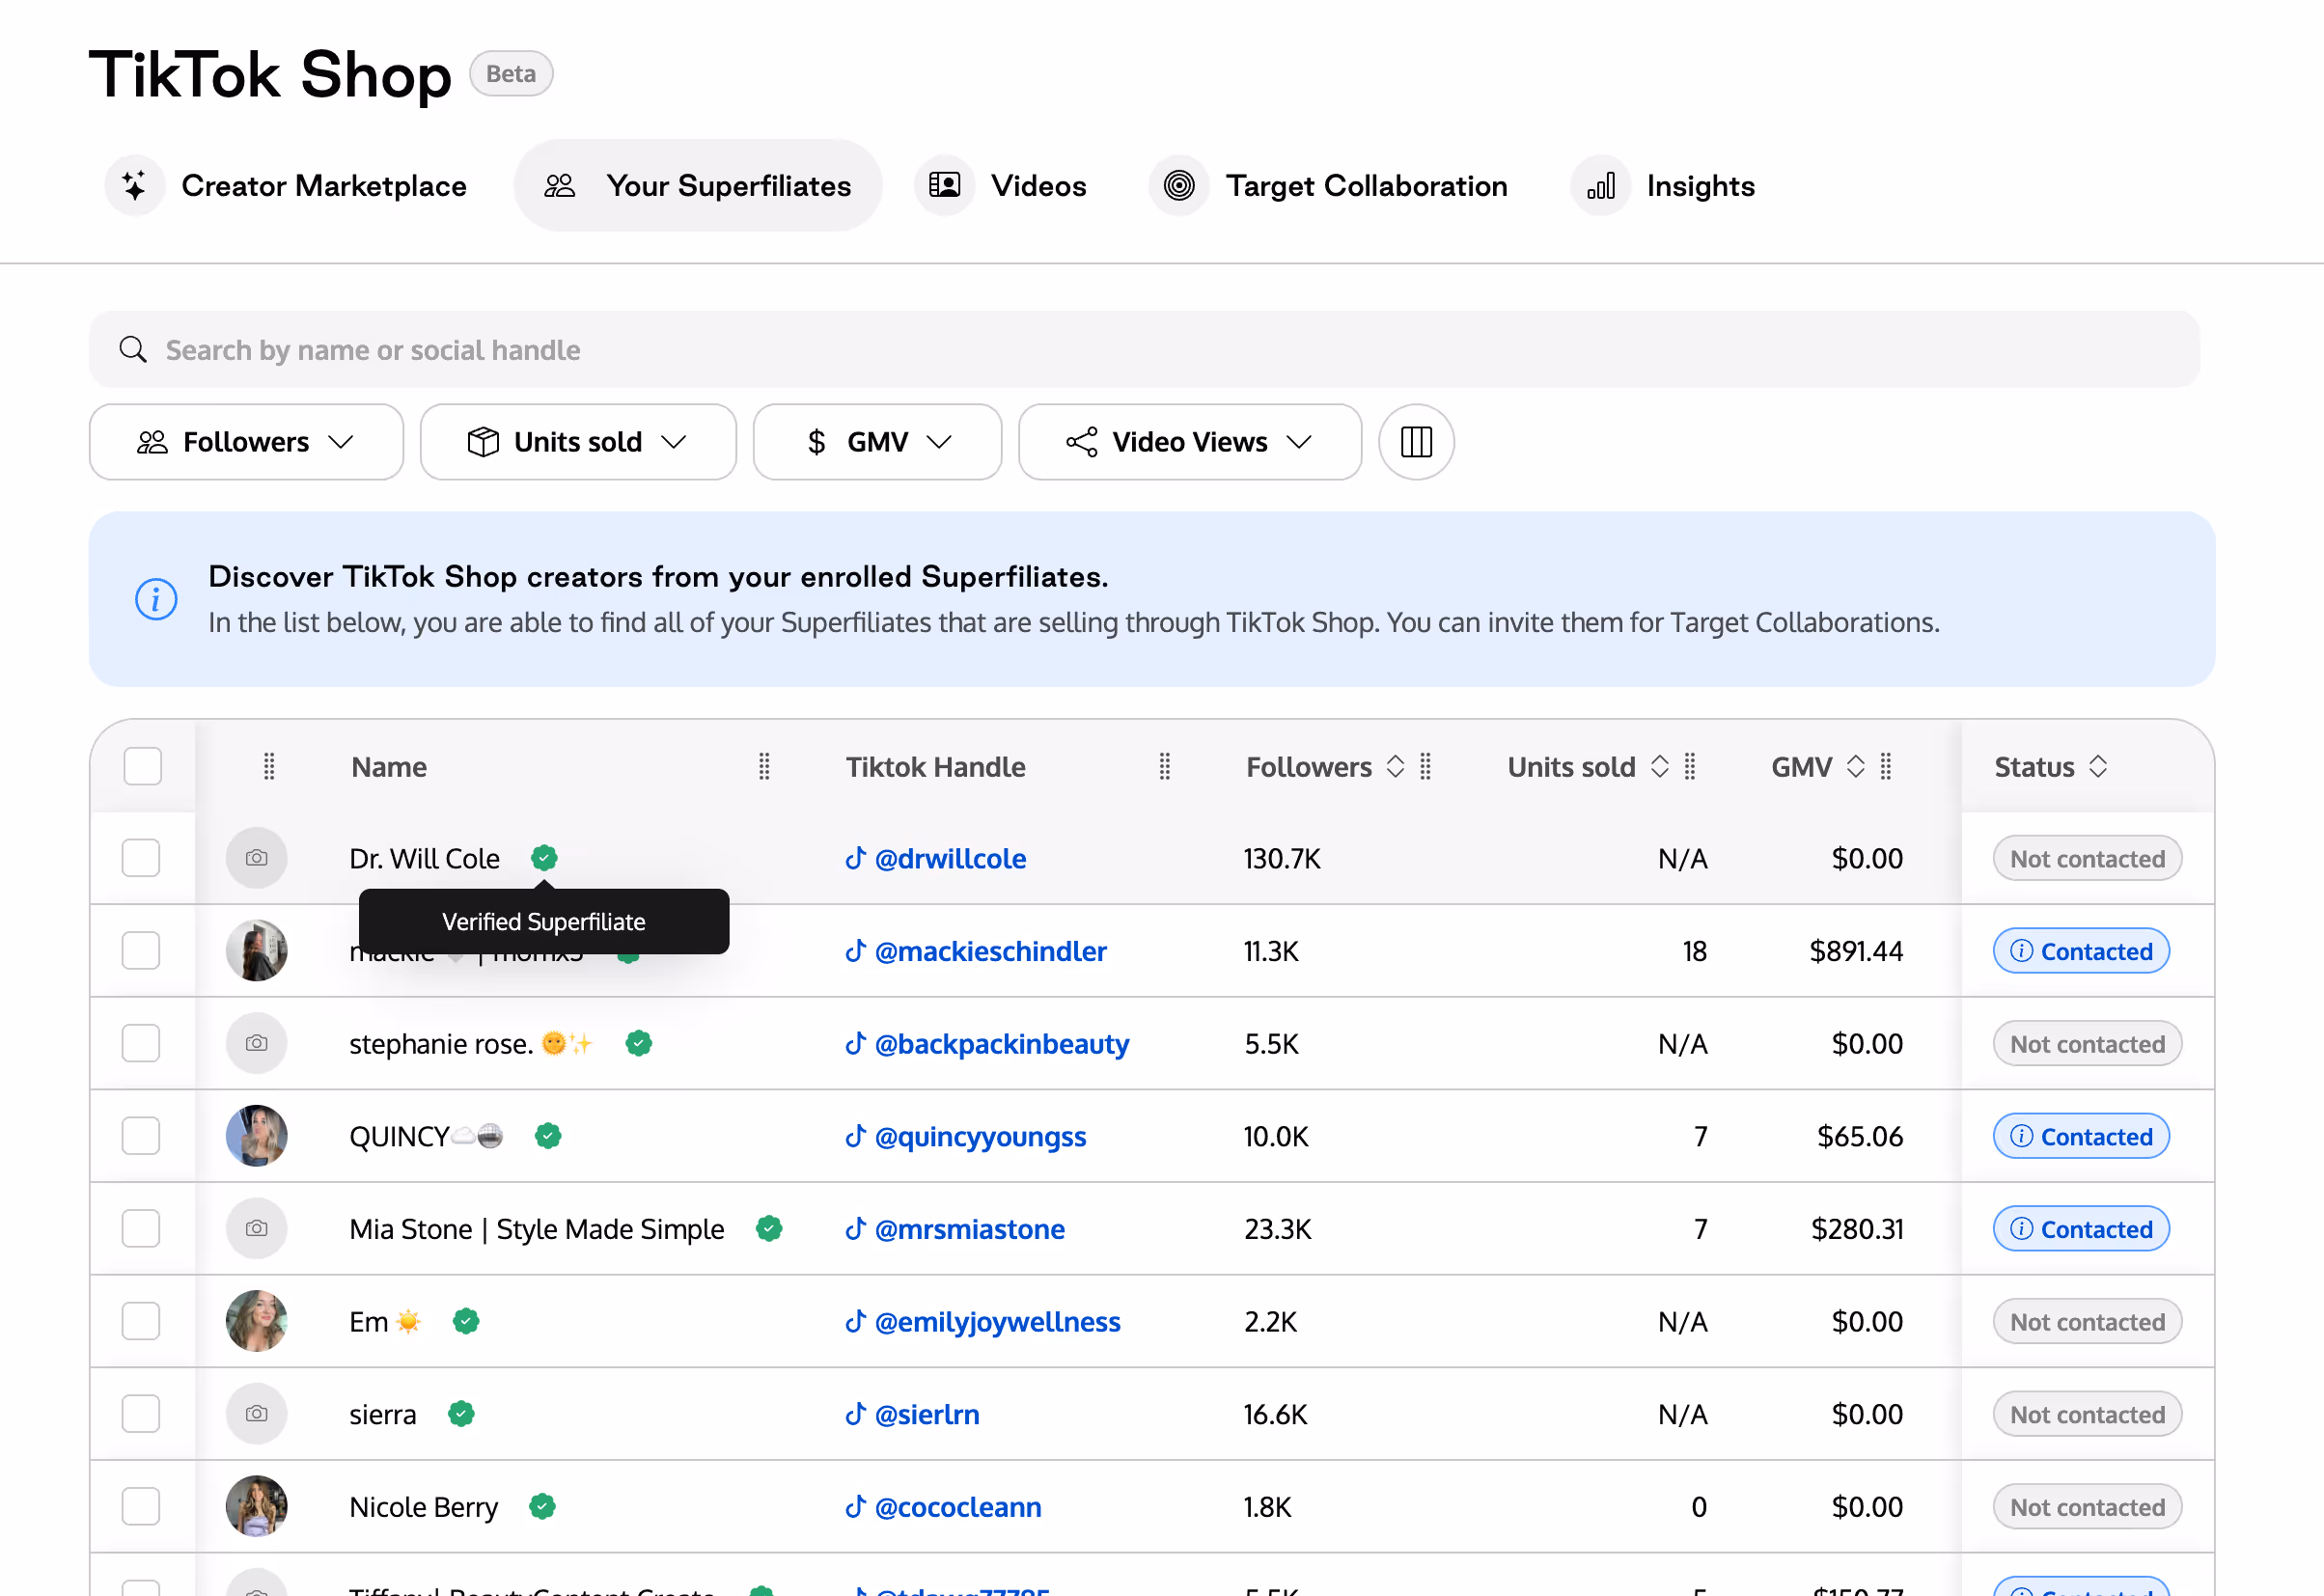Click the Creator Marketplace sparkle icon
This screenshot has width=2324, height=1596.
point(134,185)
